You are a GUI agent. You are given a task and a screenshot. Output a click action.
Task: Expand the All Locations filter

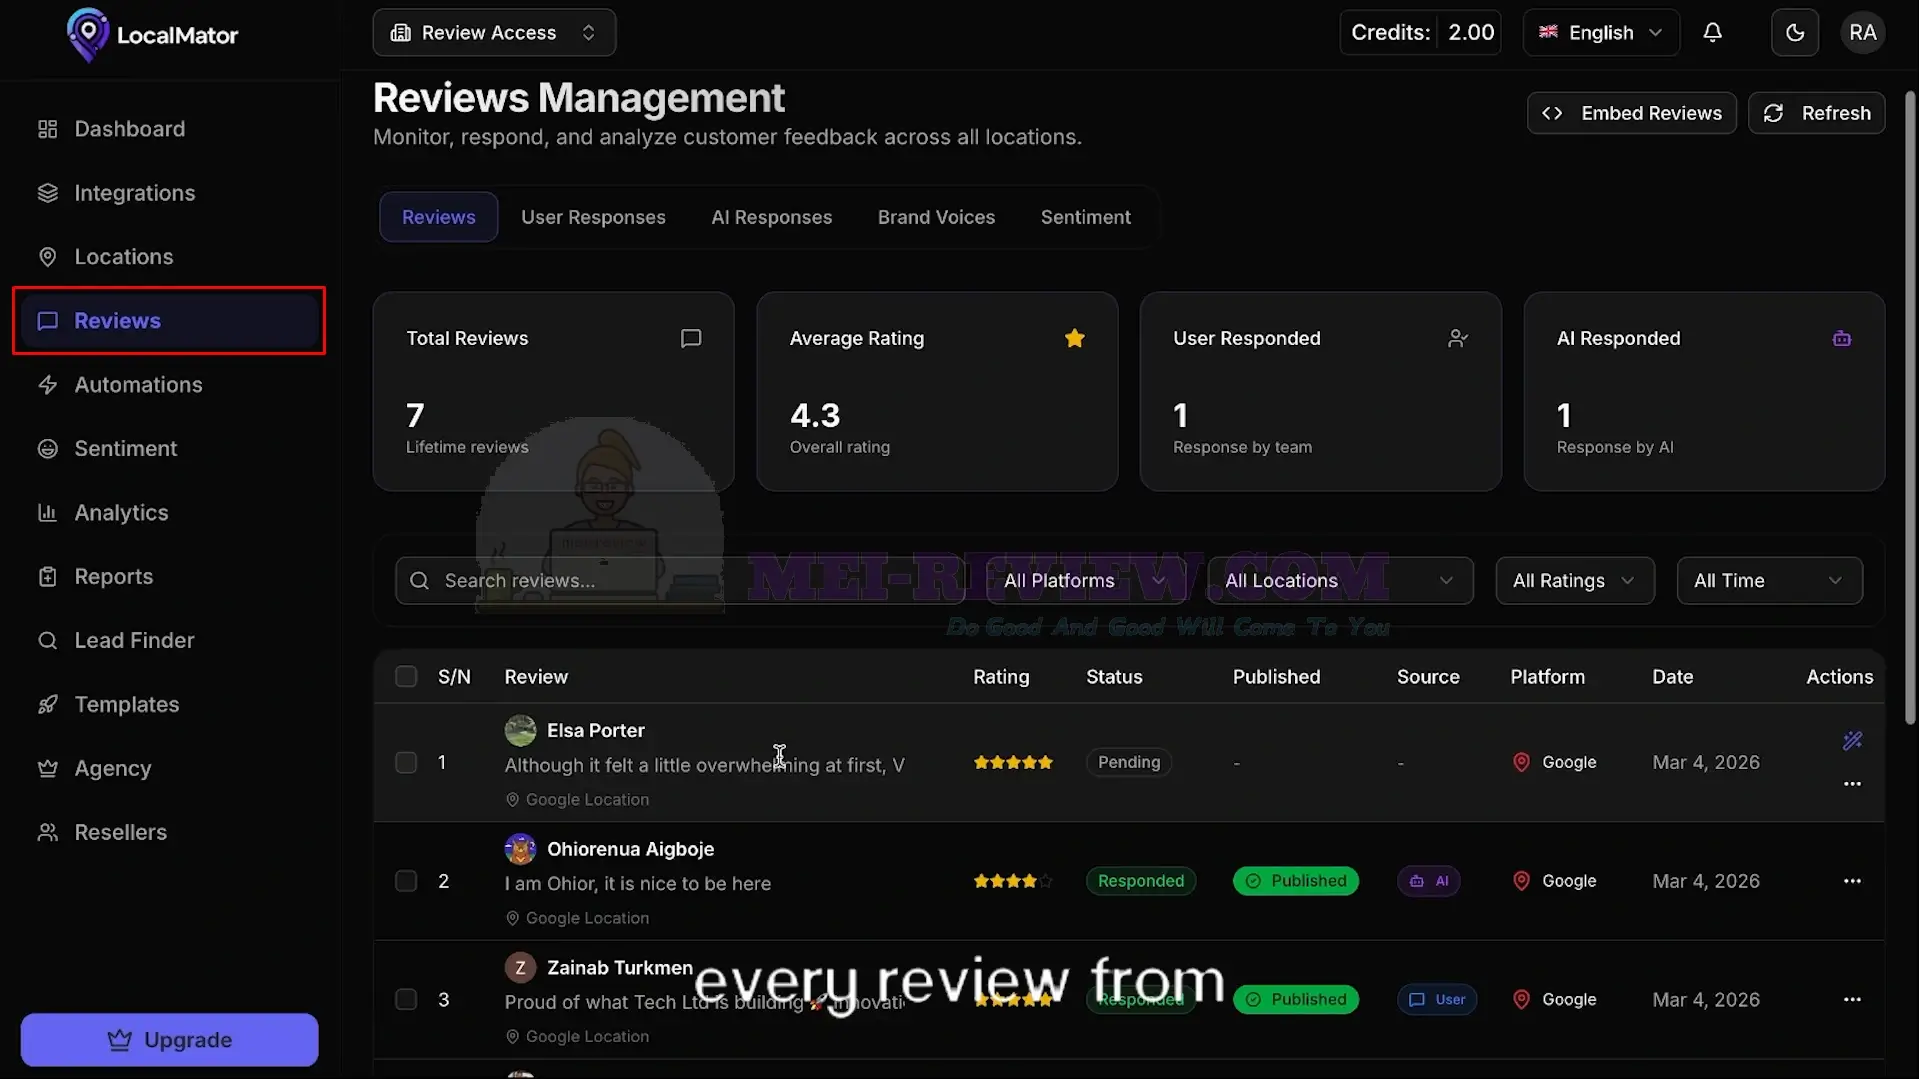click(1340, 581)
